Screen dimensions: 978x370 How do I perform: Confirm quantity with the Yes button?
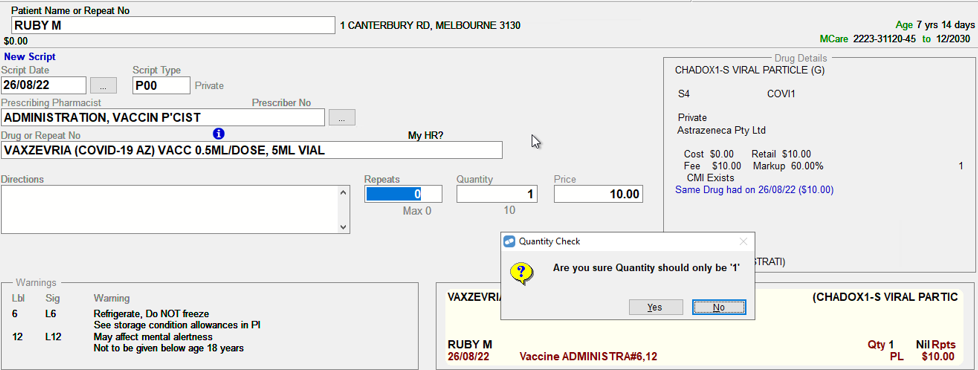click(x=655, y=307)
